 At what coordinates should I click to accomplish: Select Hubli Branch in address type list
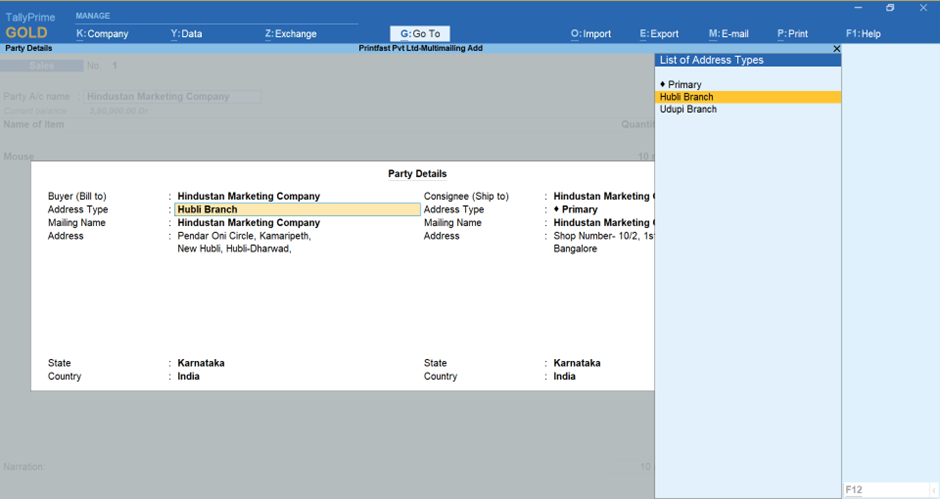point(748,97)
